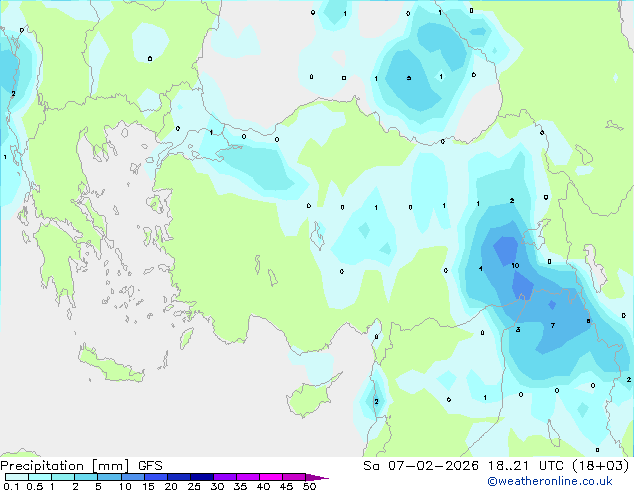Click the 45–50 mm legend swatch

pos(294,477)
